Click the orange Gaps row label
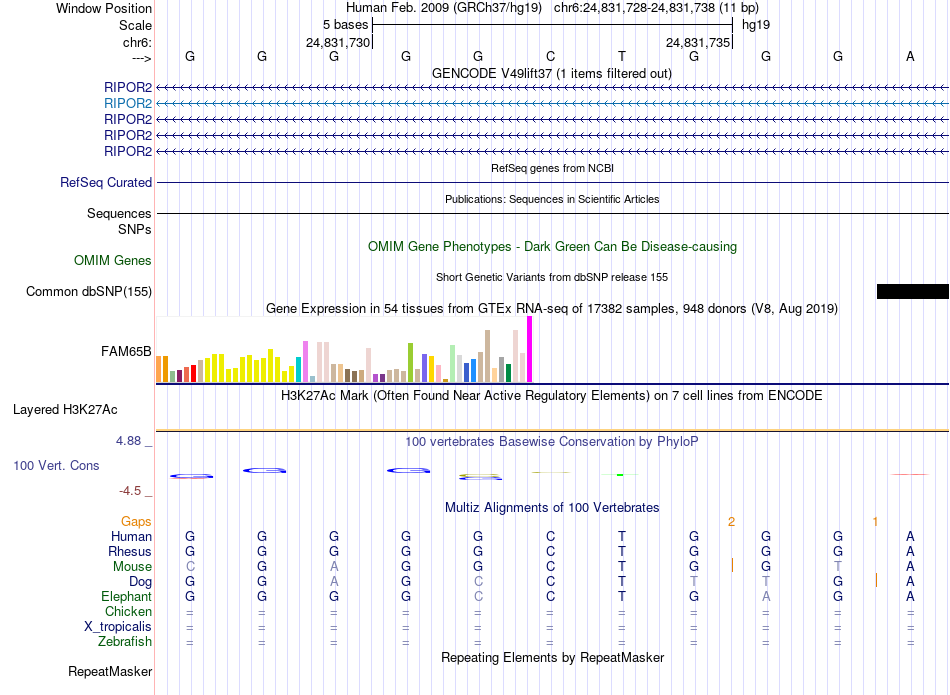 tap(136, 522)
